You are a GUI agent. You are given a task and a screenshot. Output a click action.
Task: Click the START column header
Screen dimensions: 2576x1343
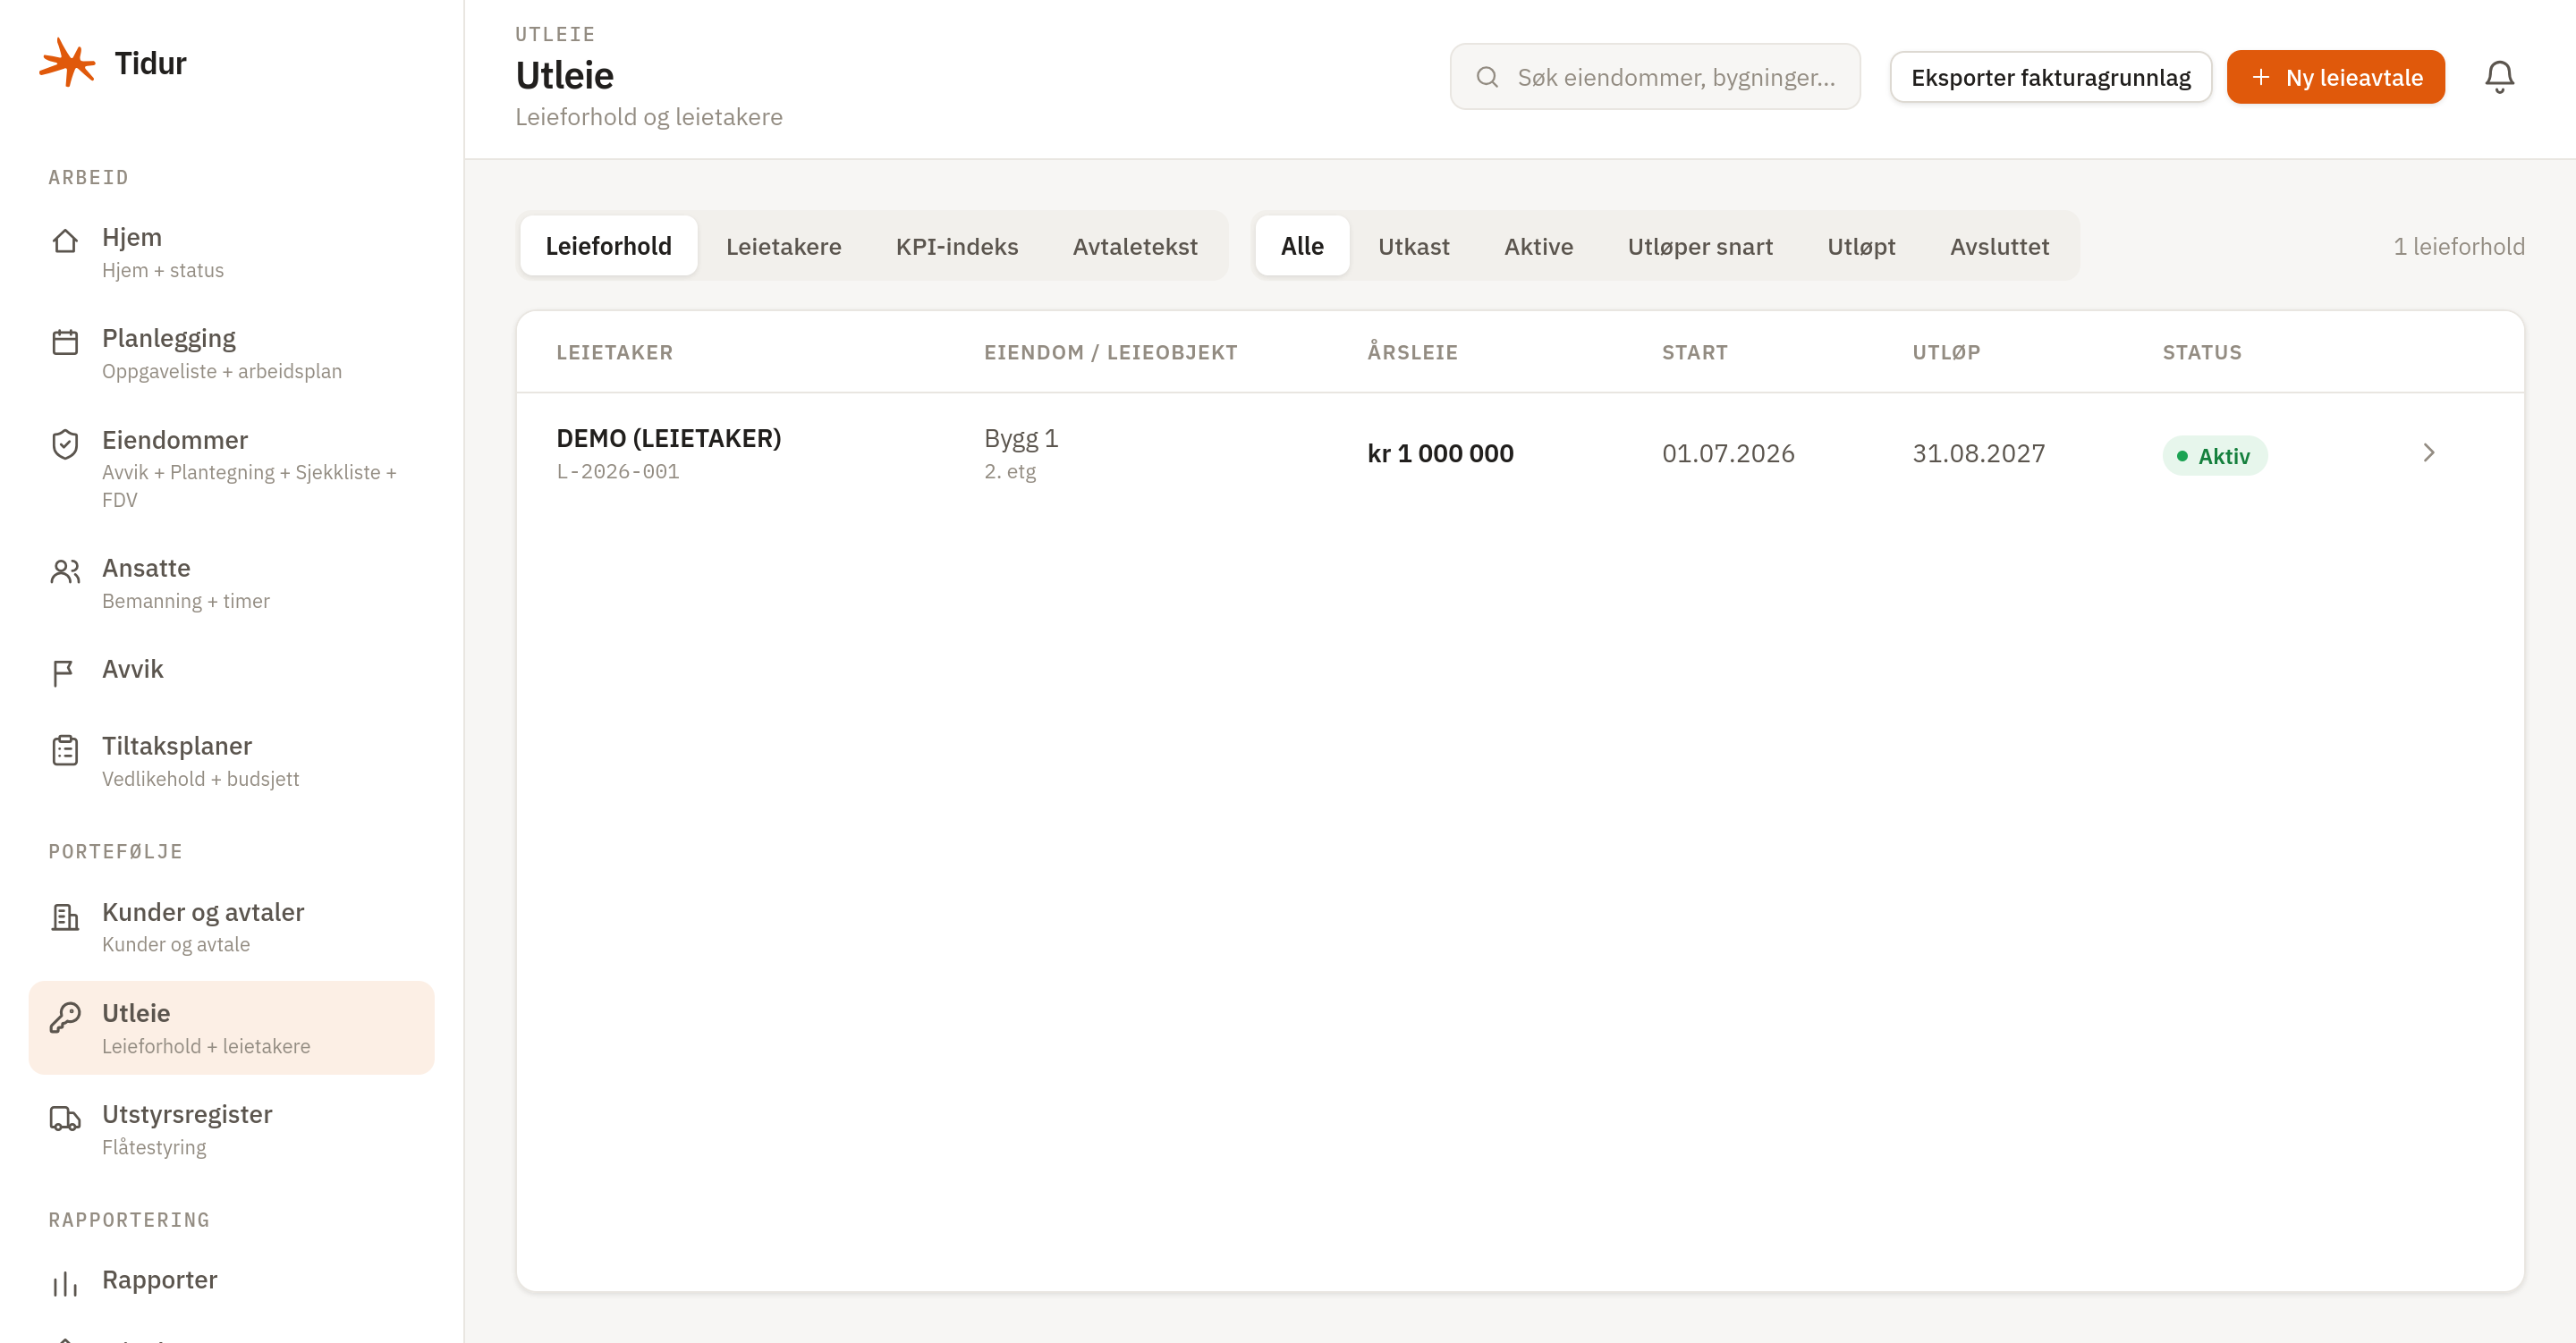click(x=1694, y=353)
